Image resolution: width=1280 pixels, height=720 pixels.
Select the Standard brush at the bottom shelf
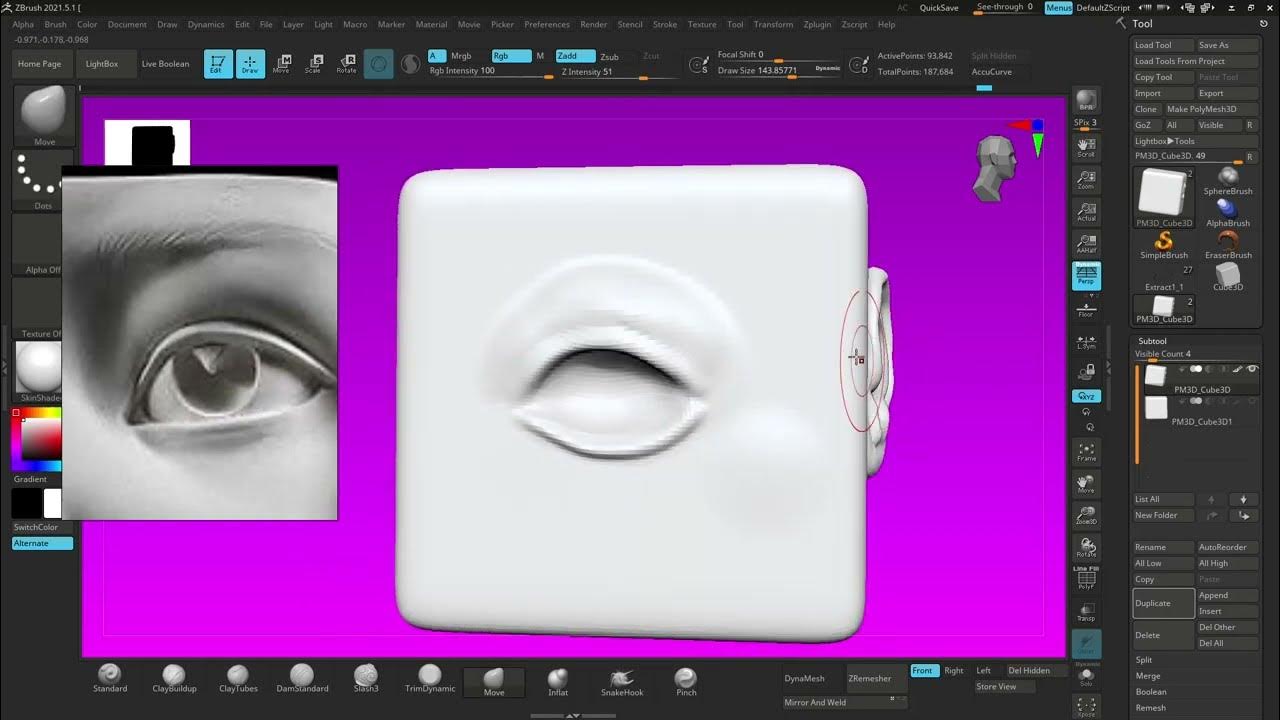(x=110, y=678)
